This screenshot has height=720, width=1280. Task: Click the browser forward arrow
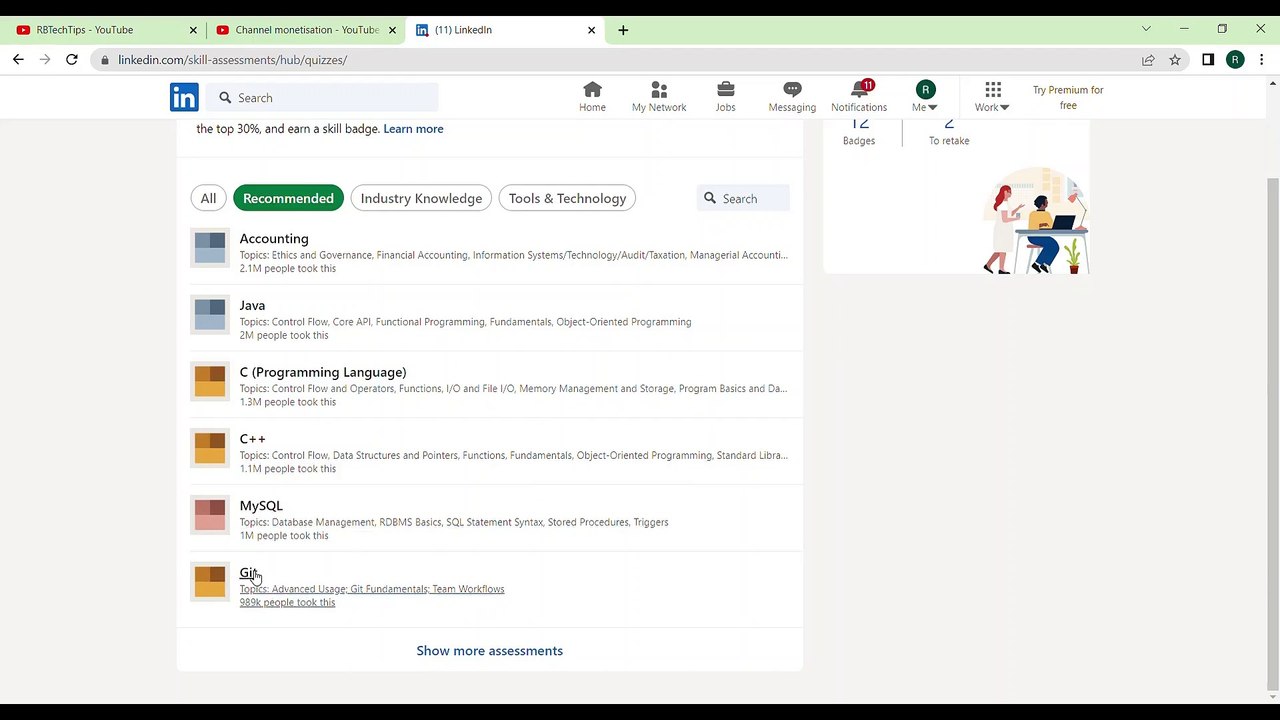[x=45, y=60]
